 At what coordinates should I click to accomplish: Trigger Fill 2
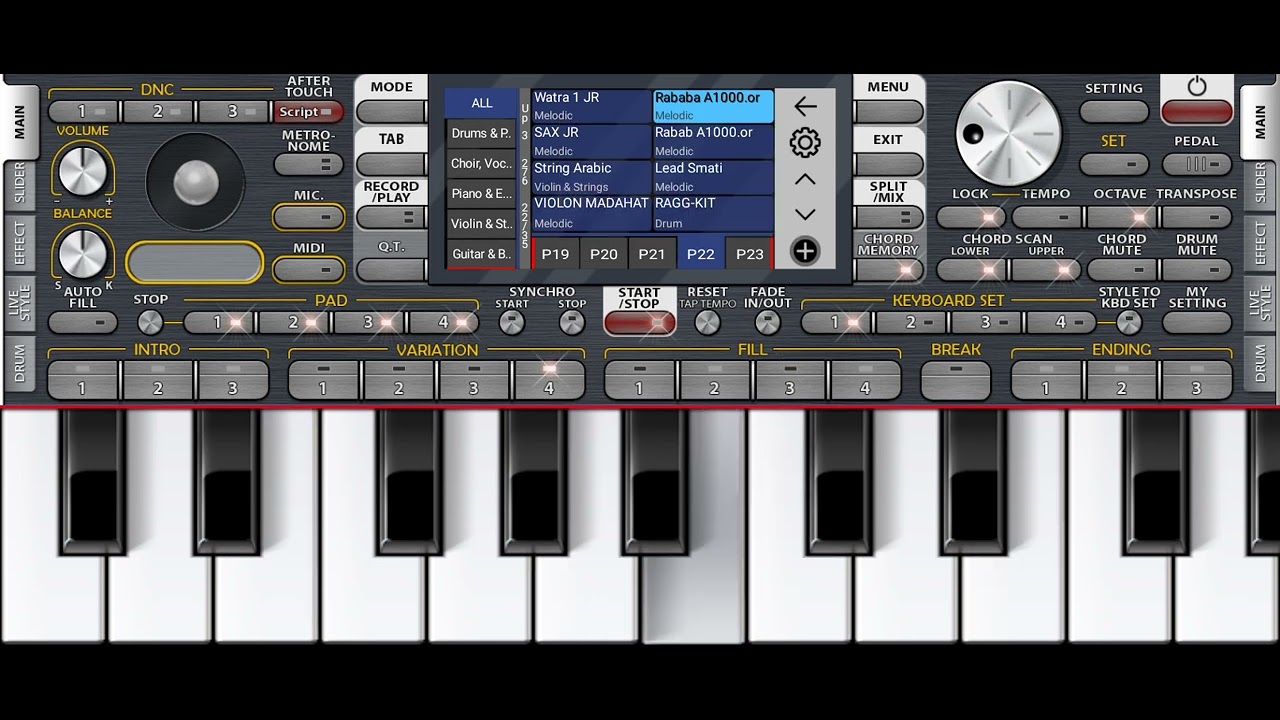click(x=715, y=380)
